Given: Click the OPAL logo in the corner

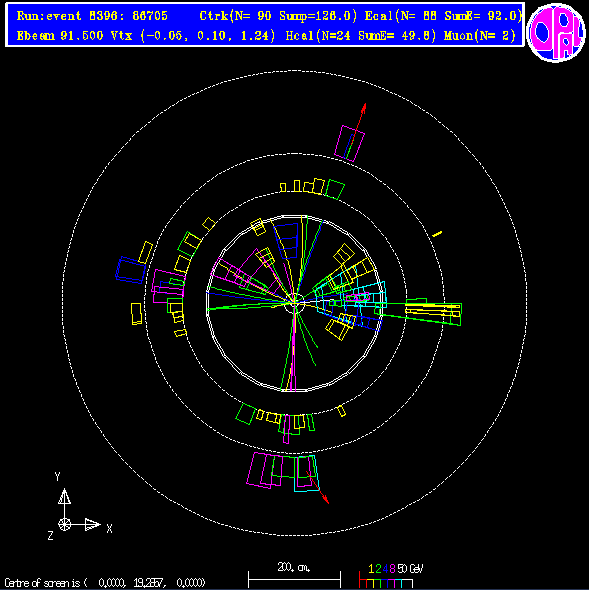Looking at the screenshot, I should (556, 33).
